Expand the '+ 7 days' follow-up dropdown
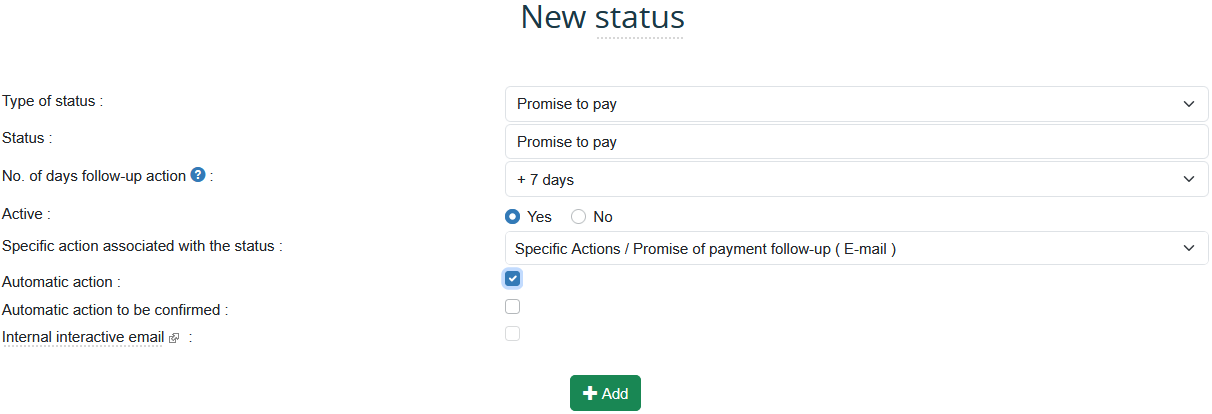The width and height of the screenshot is (1212, 414). point(856,179)
